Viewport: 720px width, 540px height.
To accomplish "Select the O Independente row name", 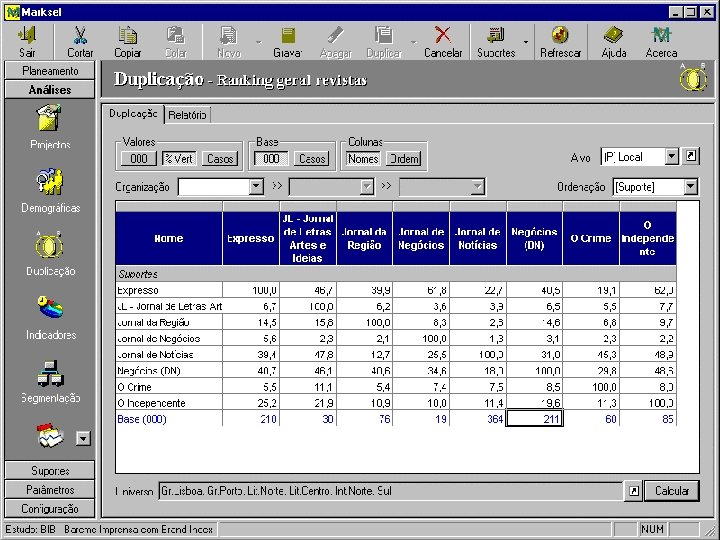I will (169, 403).
